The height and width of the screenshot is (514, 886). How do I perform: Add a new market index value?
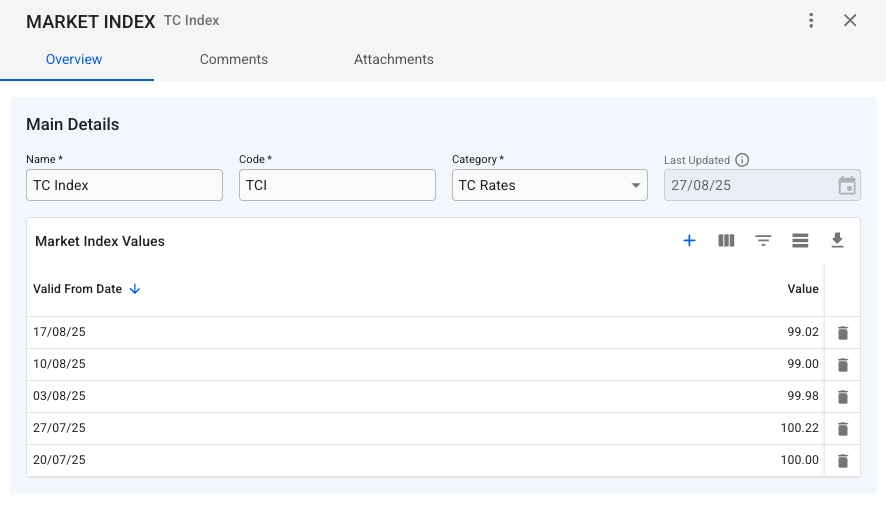689,241
